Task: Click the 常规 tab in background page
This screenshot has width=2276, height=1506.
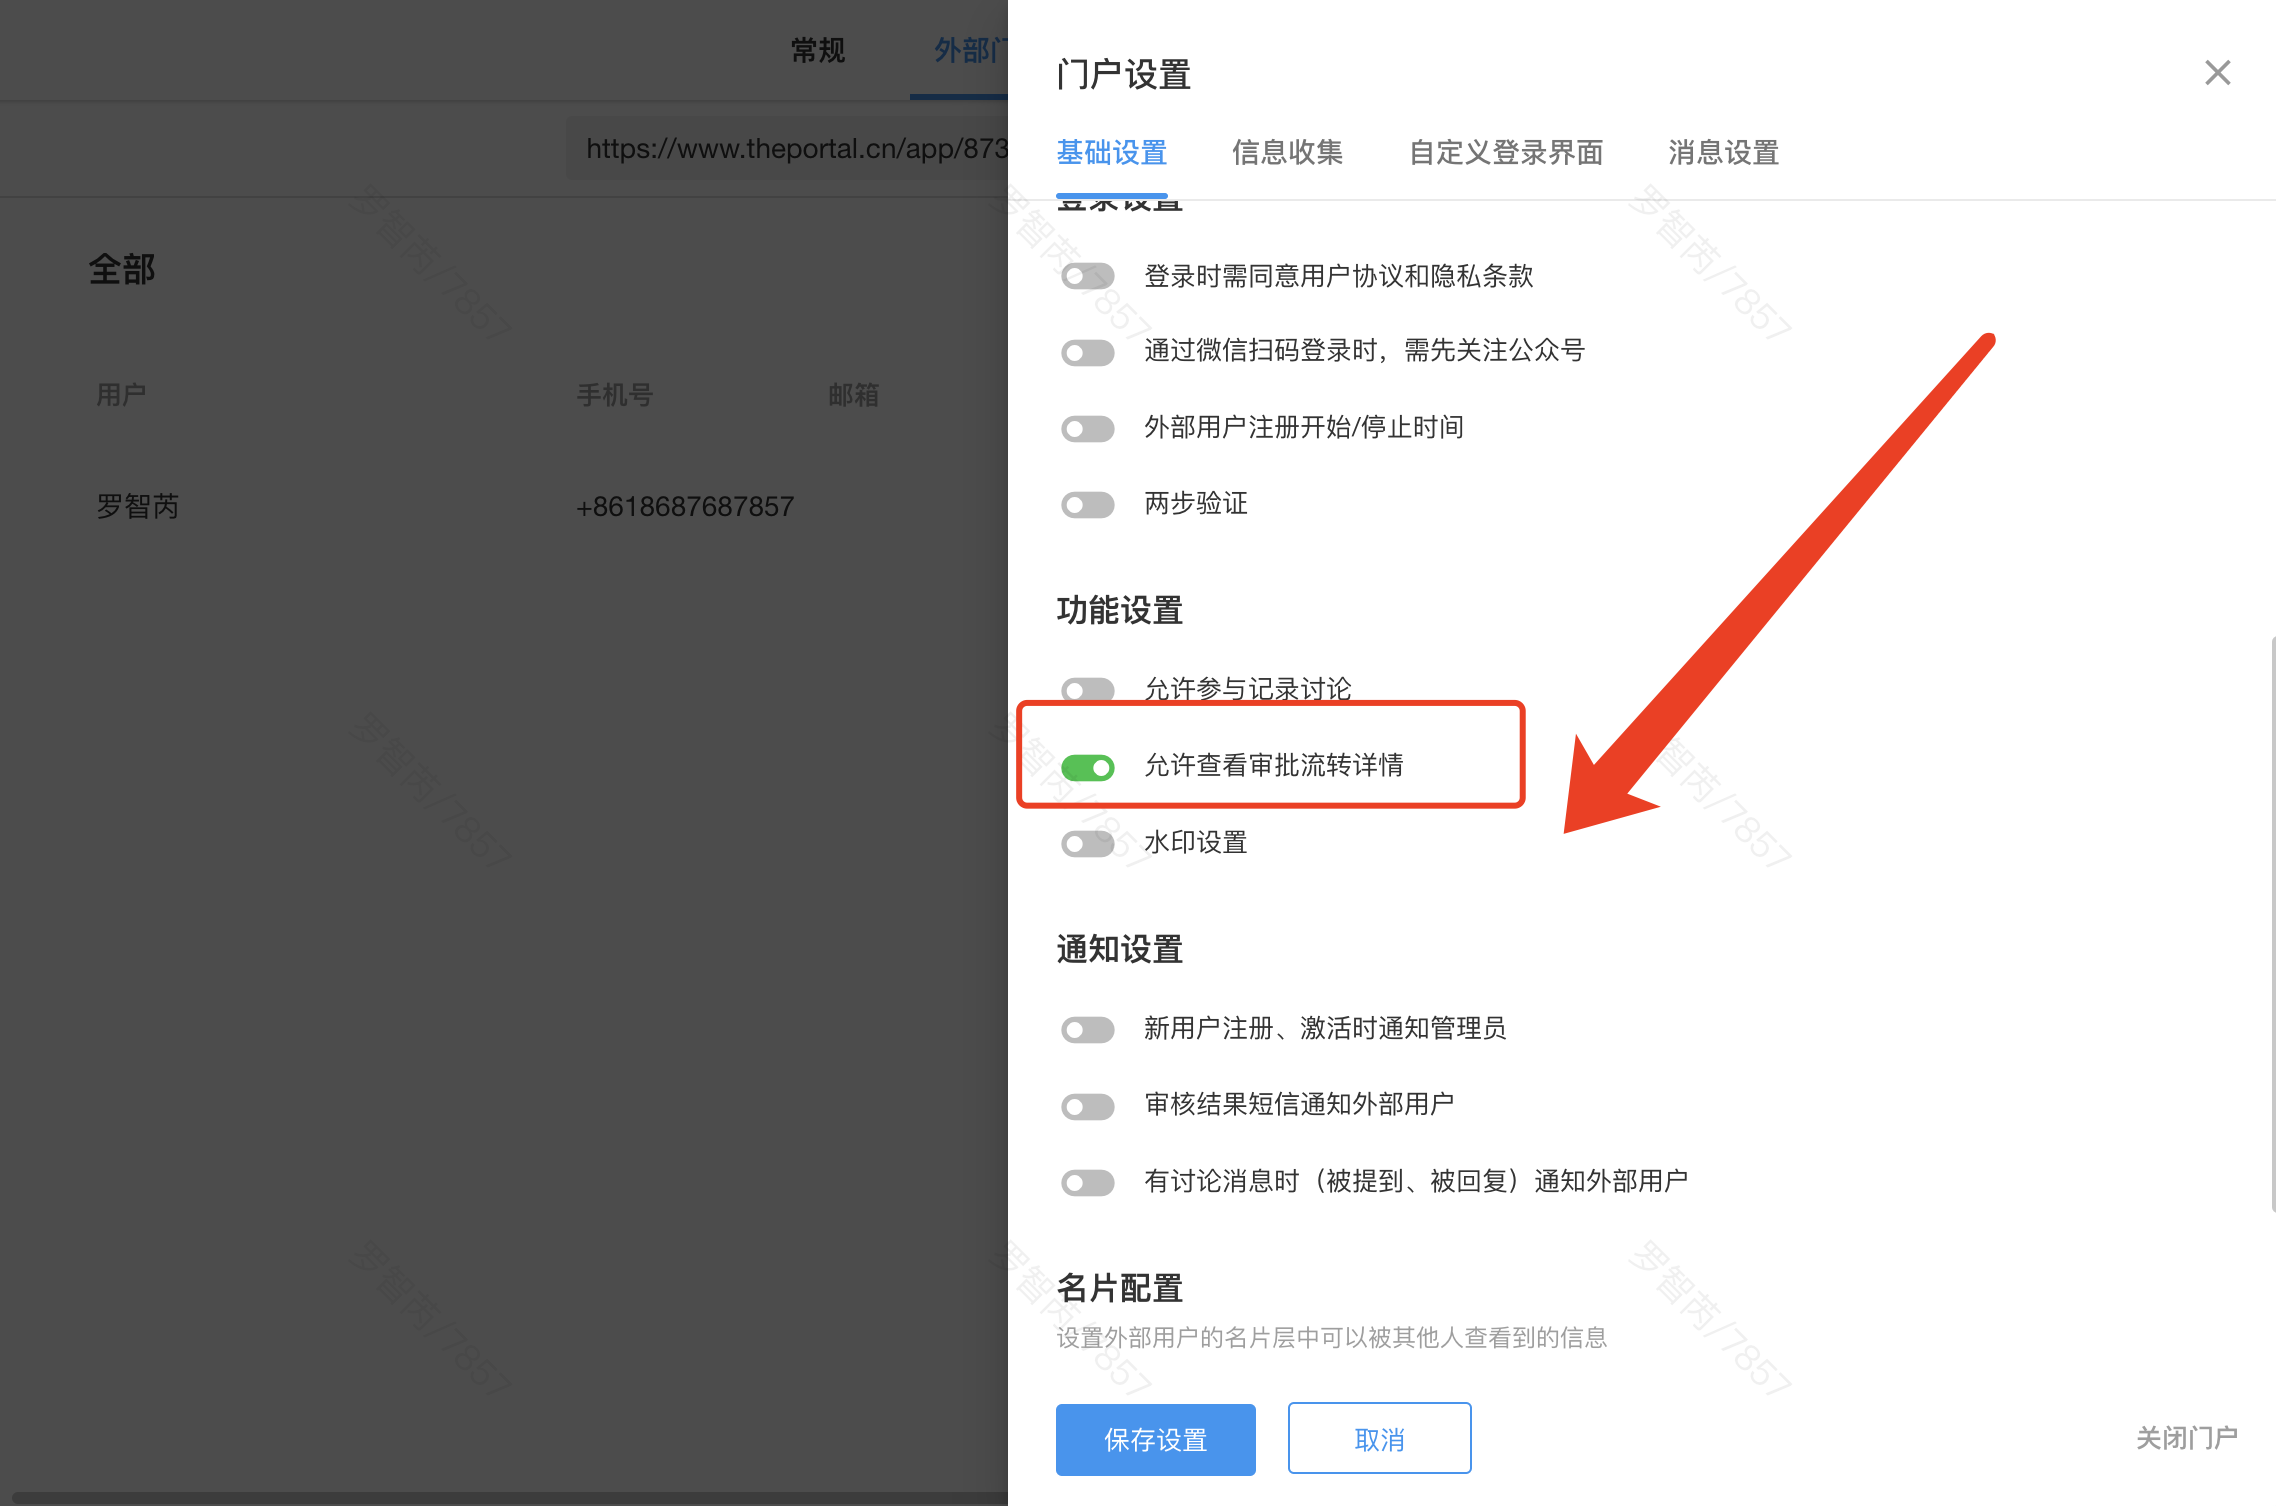Action: tap(817, 50)
